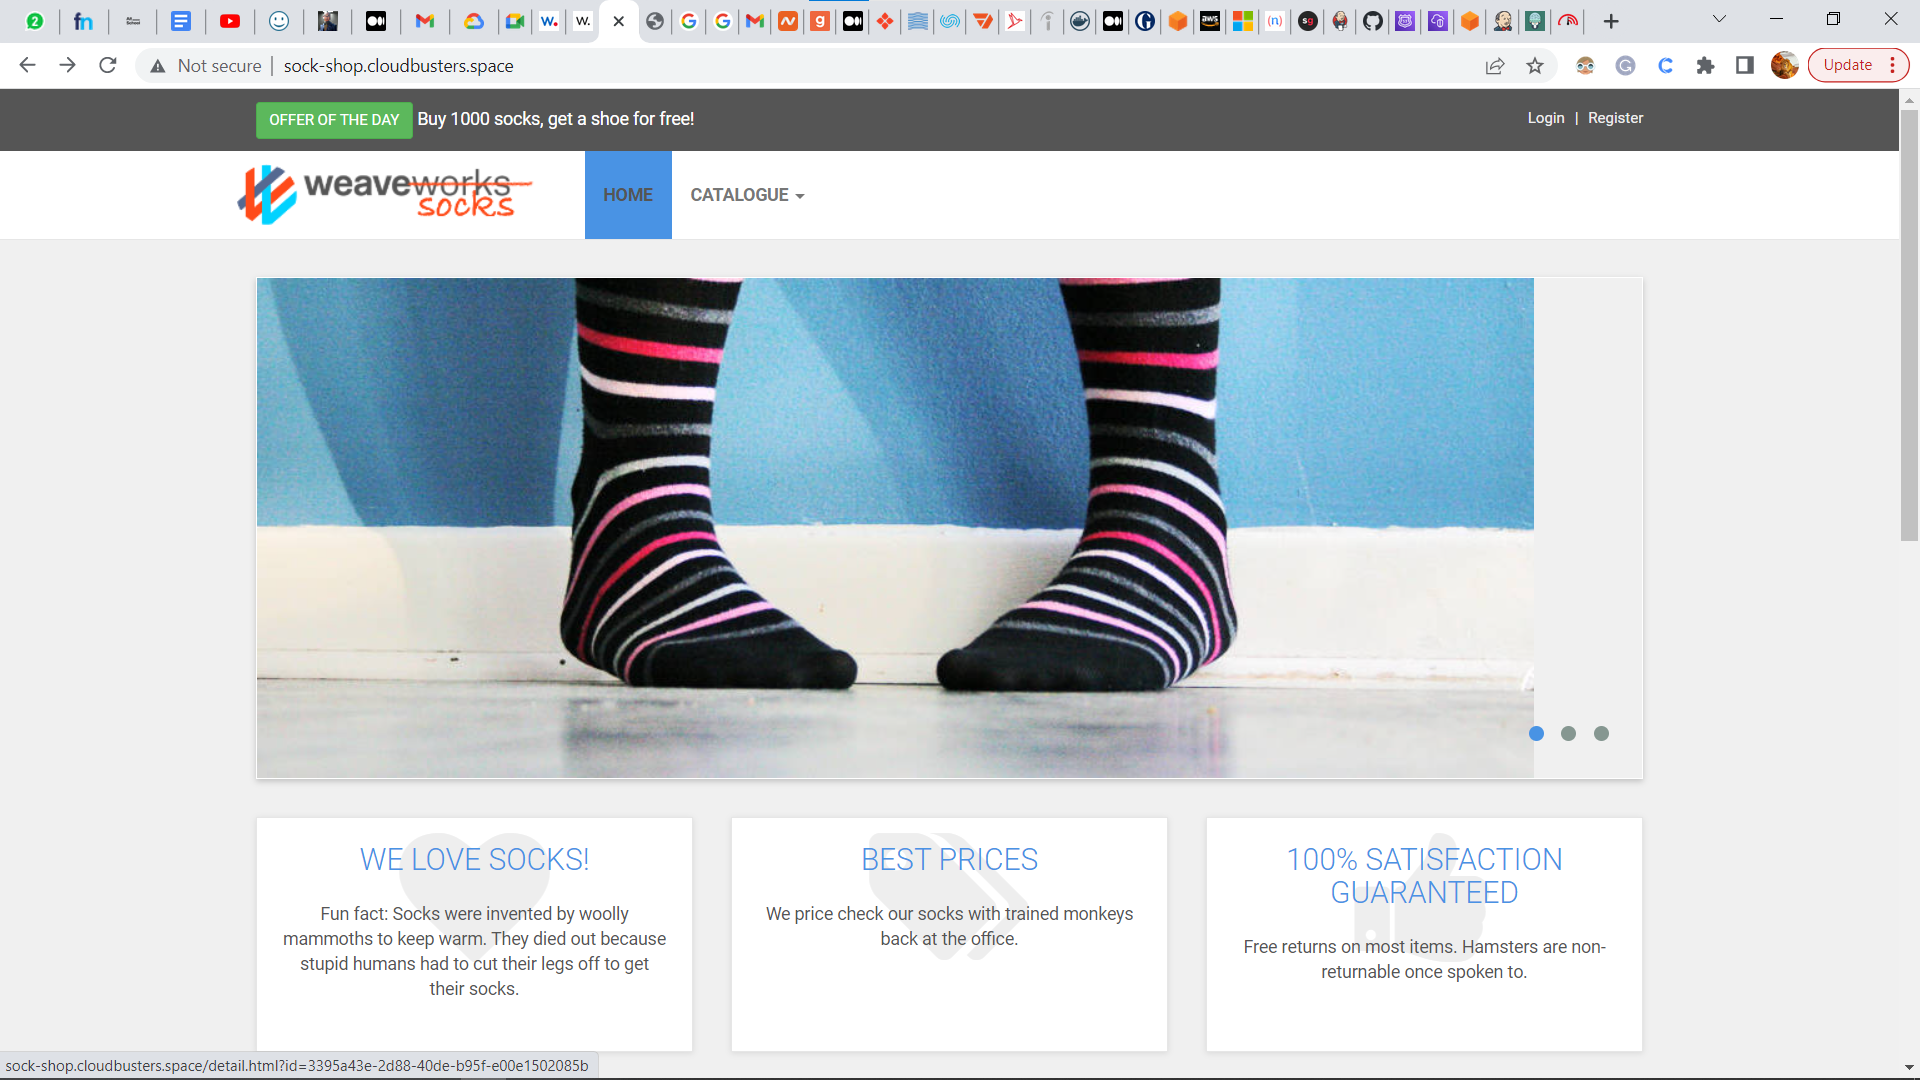Click the BEST PRICES heading
The image size is (1920, 1080).
949,860
